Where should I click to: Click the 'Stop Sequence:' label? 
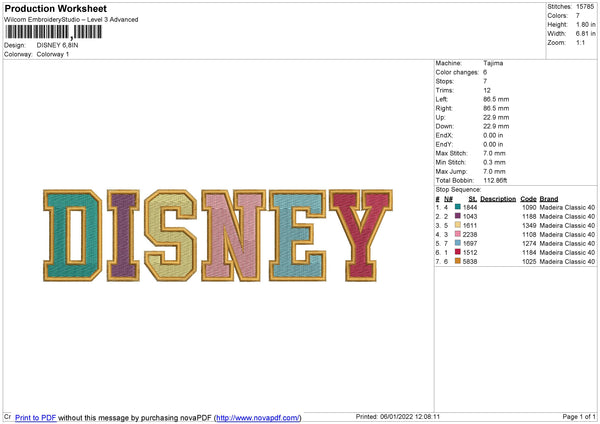(x=458, y=189)
